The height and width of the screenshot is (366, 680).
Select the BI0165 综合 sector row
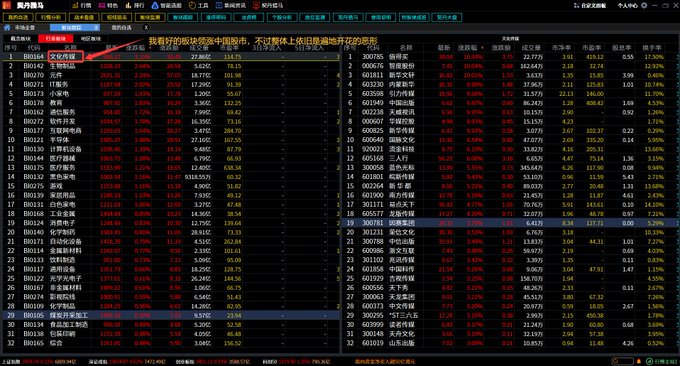pyautogui.click(x=171, y=343)
